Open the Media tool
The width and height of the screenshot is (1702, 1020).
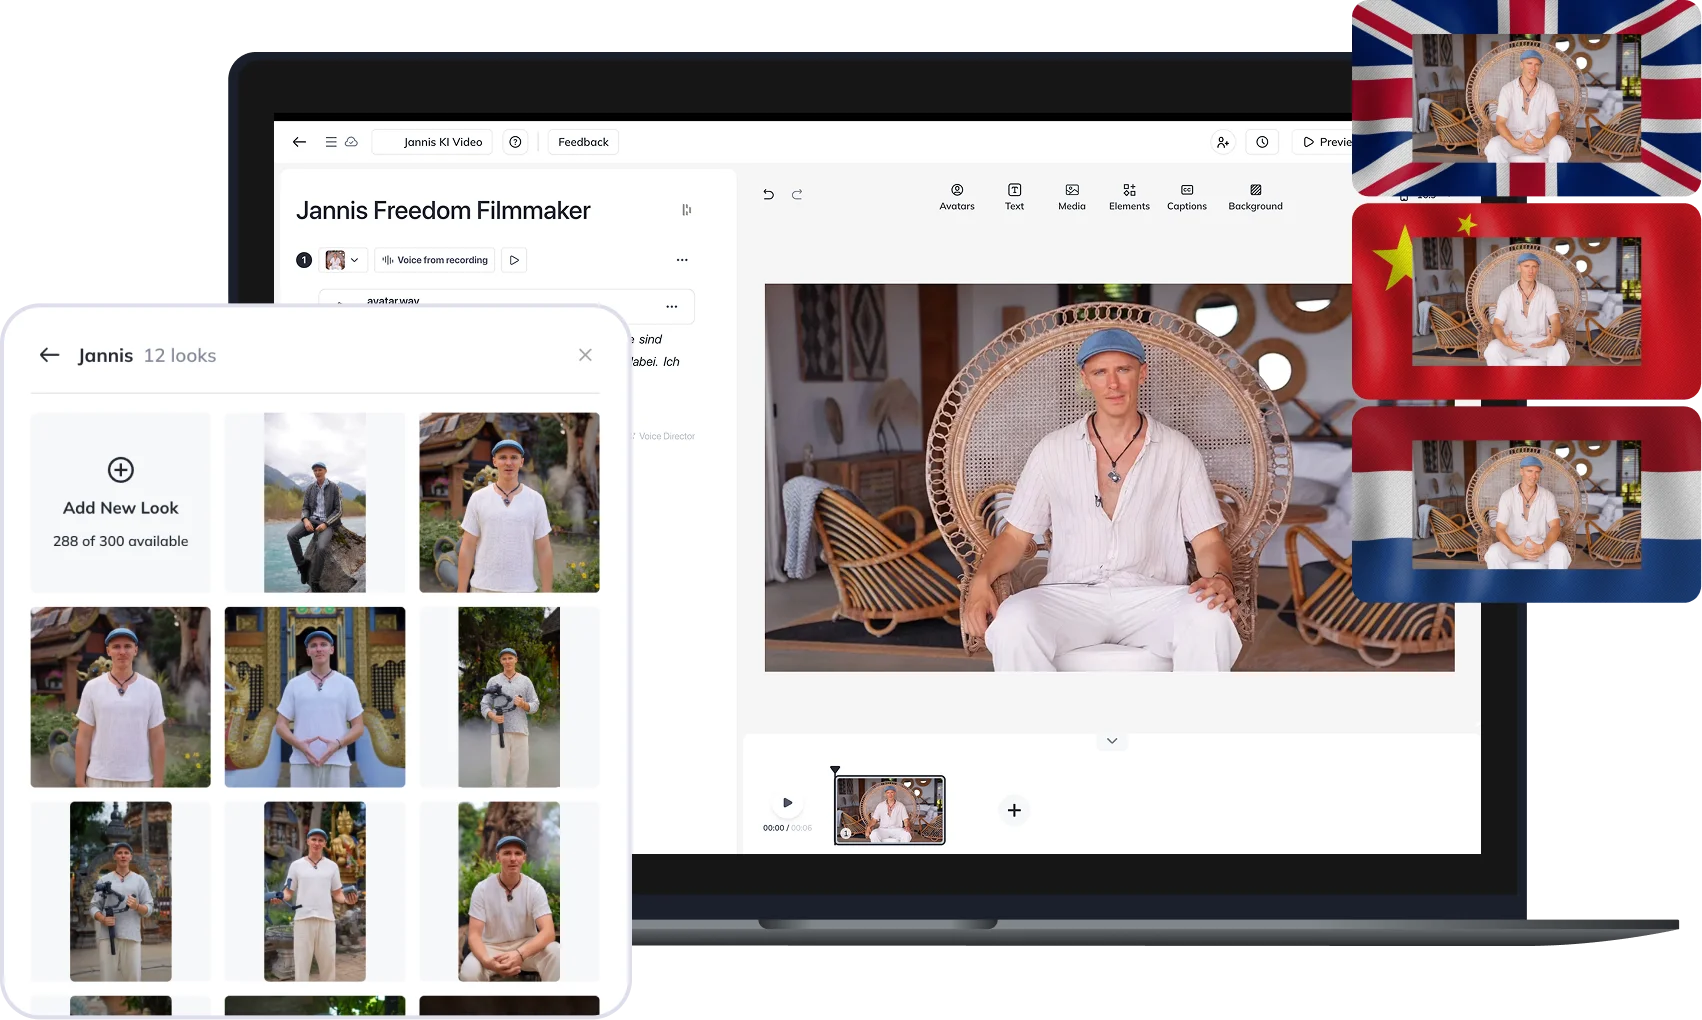pos(1072,197)
